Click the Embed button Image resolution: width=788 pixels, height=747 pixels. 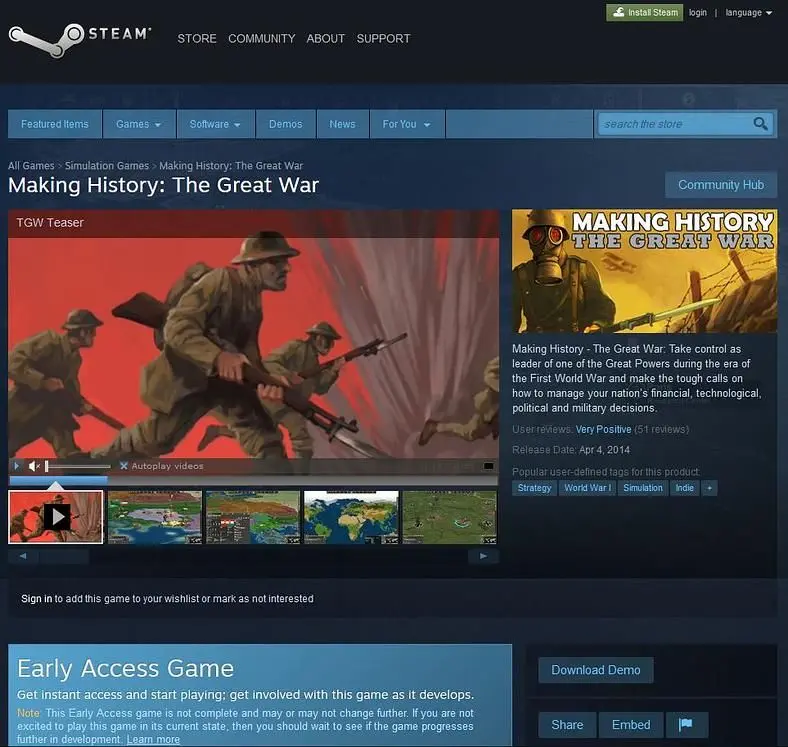pos(631,724)
